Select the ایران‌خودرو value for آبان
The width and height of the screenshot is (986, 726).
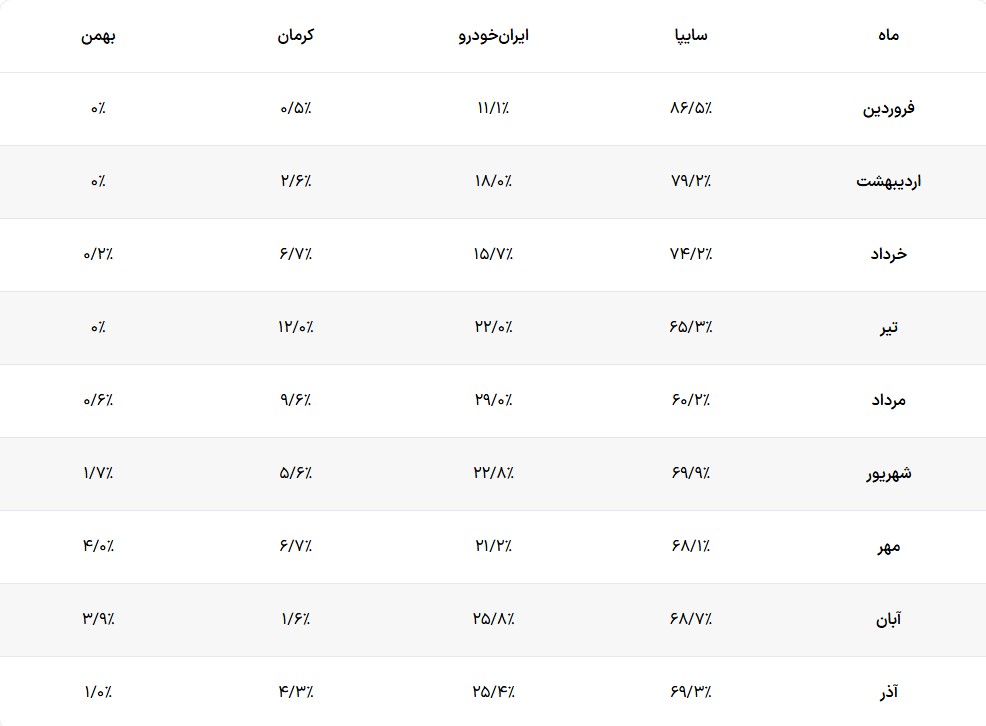[x=493, y=620]
